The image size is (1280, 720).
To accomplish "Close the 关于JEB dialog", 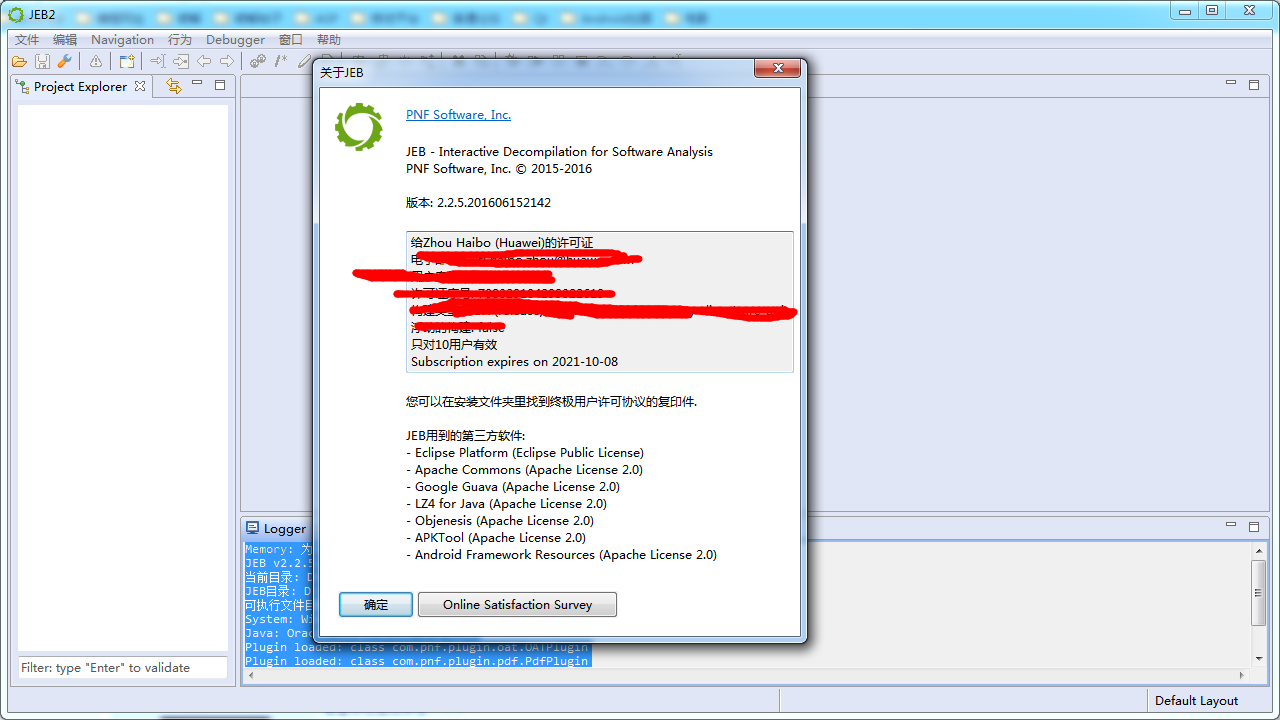I will coord(777,68).
